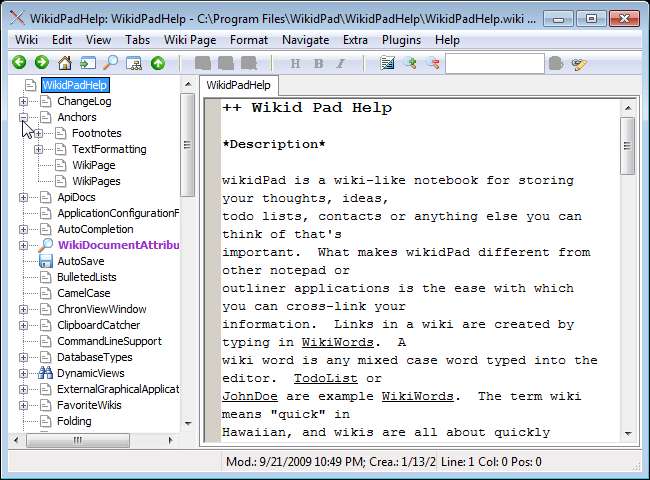The width and height of the screenshot is (650, 480).
Task: Select the CommandLineSupport tree item
Action: pos(109,341)
